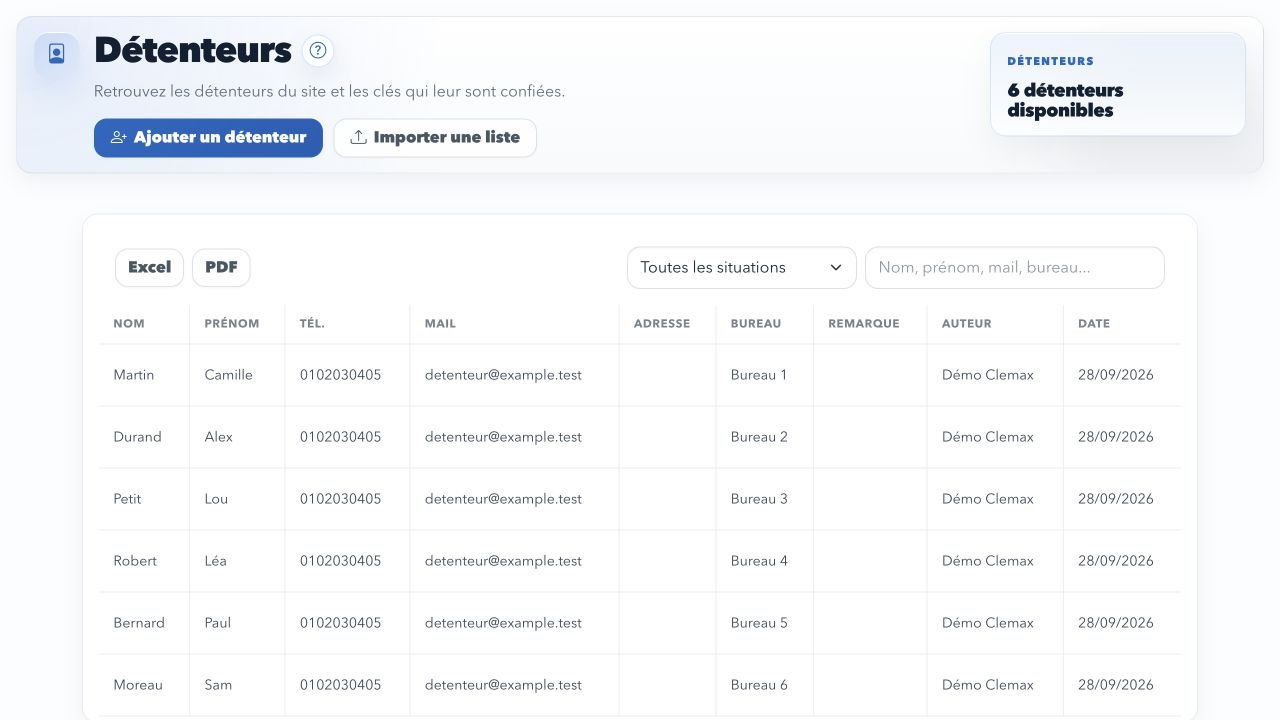Open the Toutes les situations dropdown
This screenshot has width=1280, height=720.
pyautogui.click(x=742, y=268)
